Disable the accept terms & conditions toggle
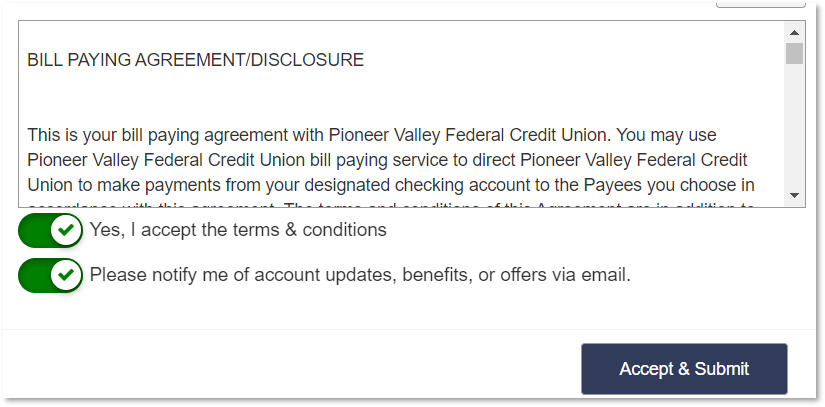 pos(51,230)
